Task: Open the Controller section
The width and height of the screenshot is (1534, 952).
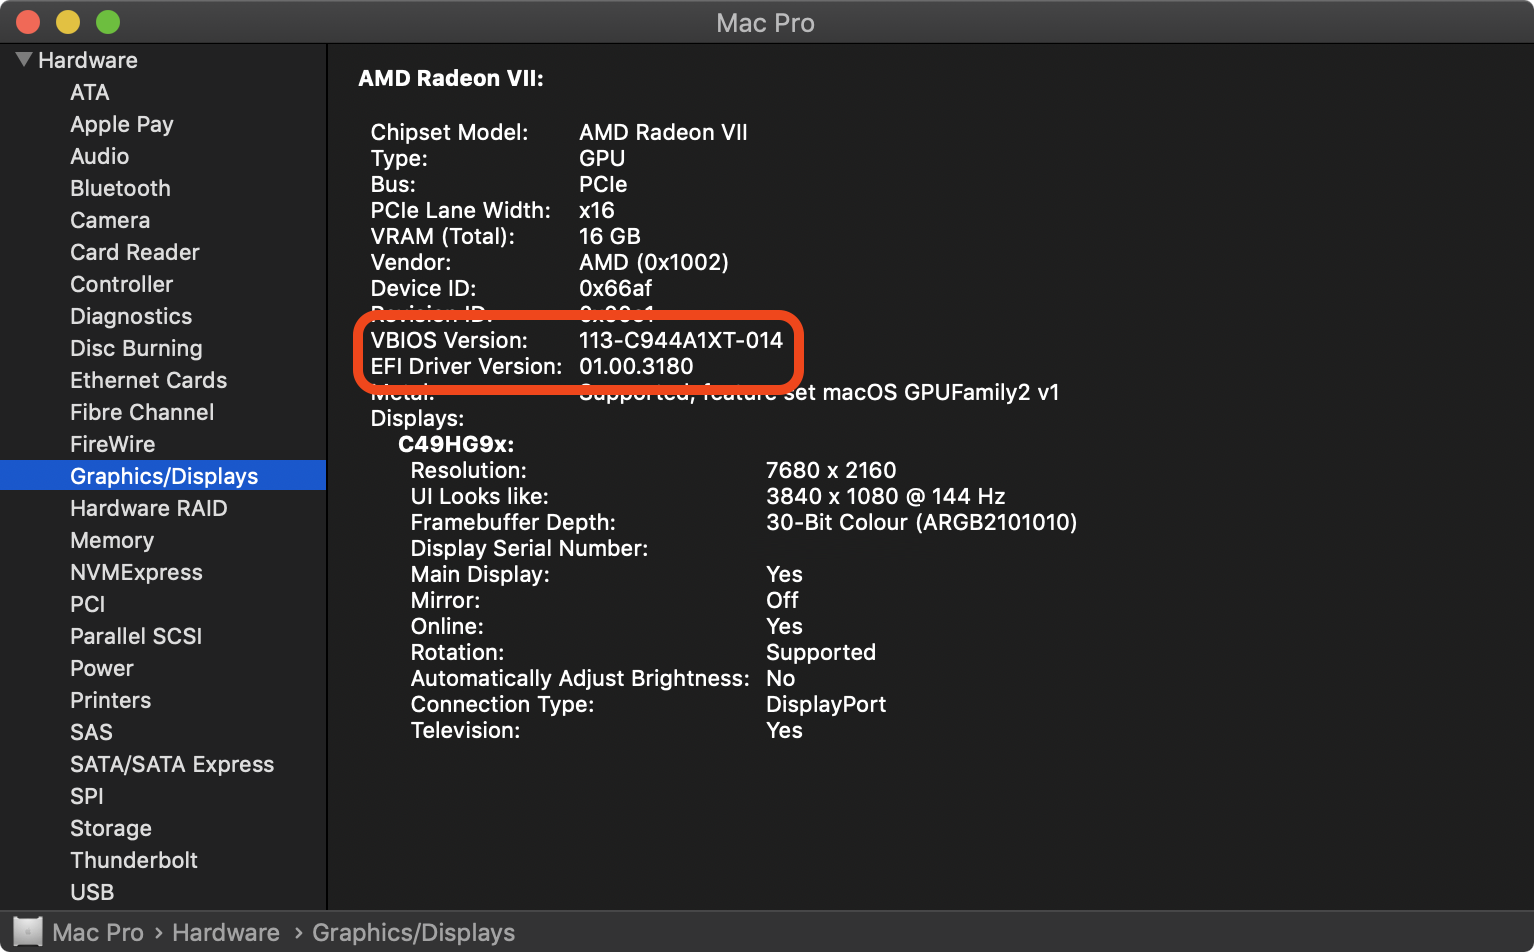Action: [x=122, y=284]
